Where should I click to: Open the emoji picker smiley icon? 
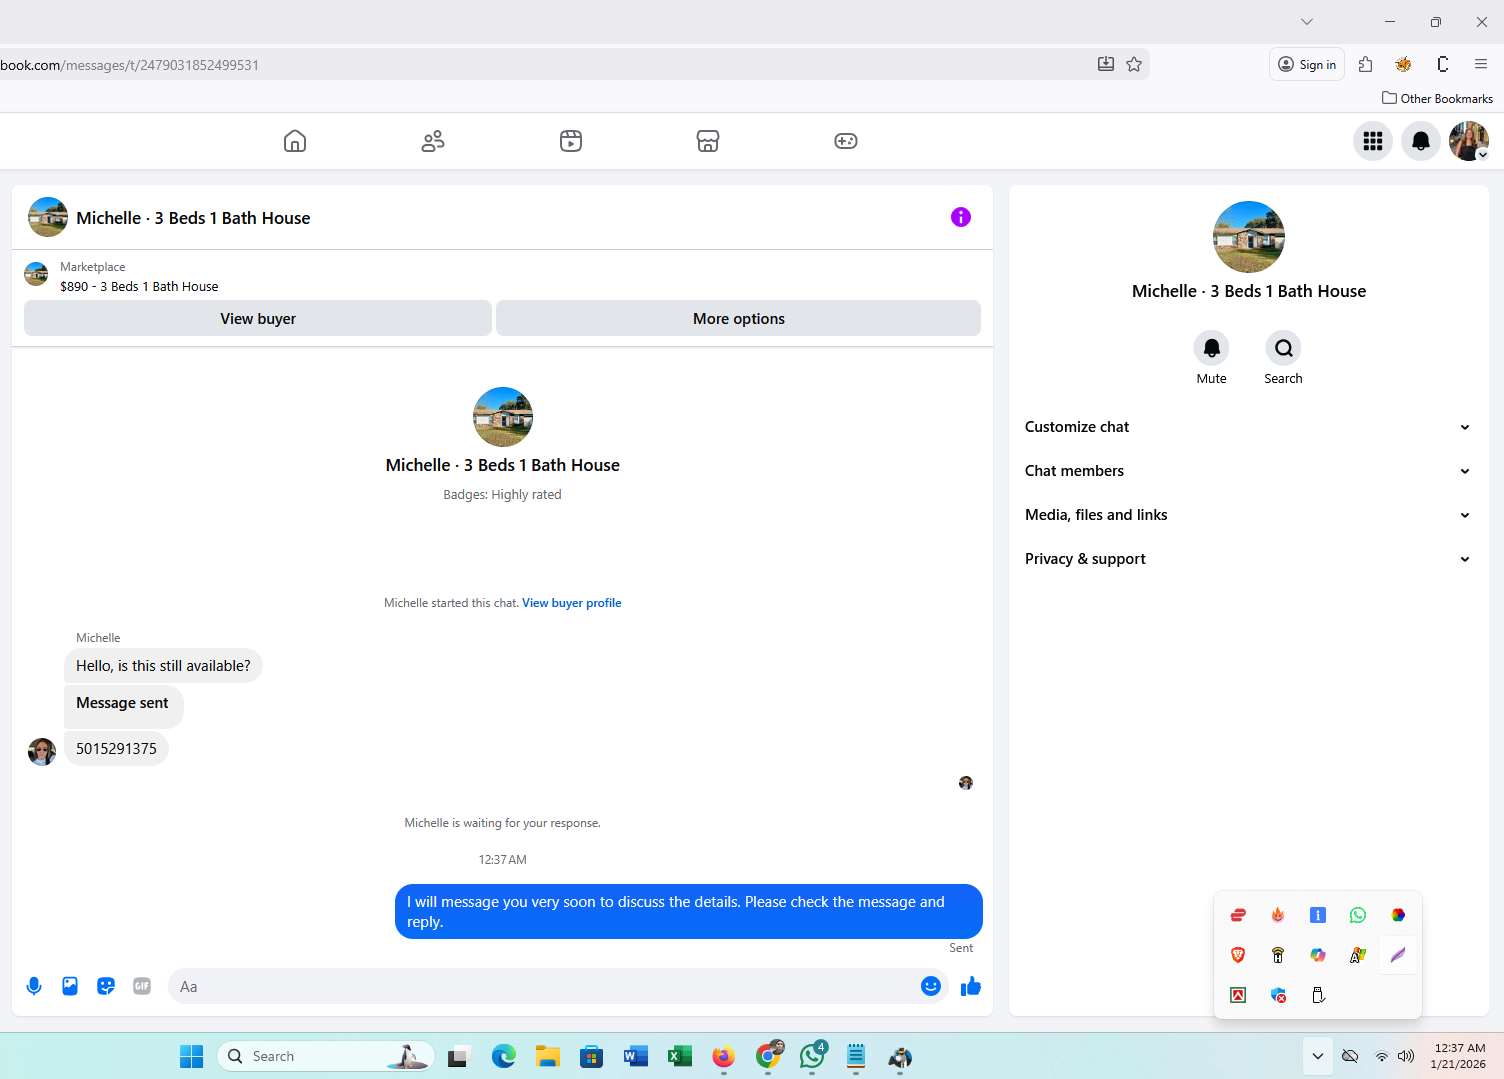[x=931, y=986]
